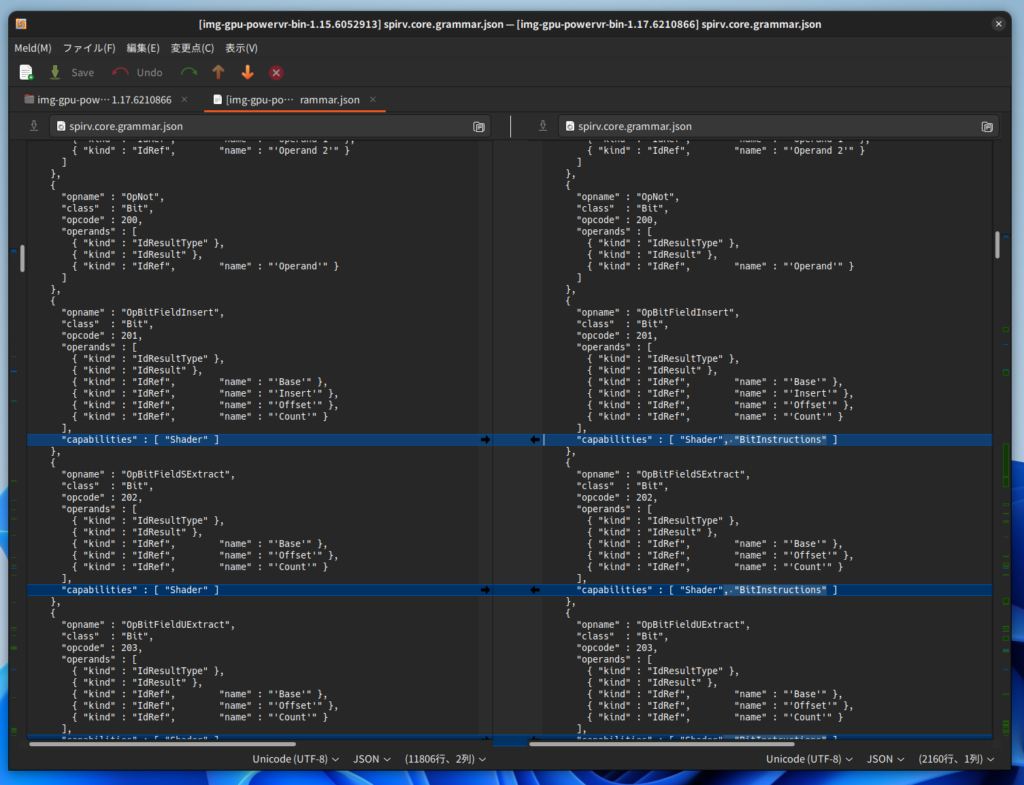1024x785 pixels.
Task: Open right pane JSON syntax dropdown
Action: (x=885, y=759)
